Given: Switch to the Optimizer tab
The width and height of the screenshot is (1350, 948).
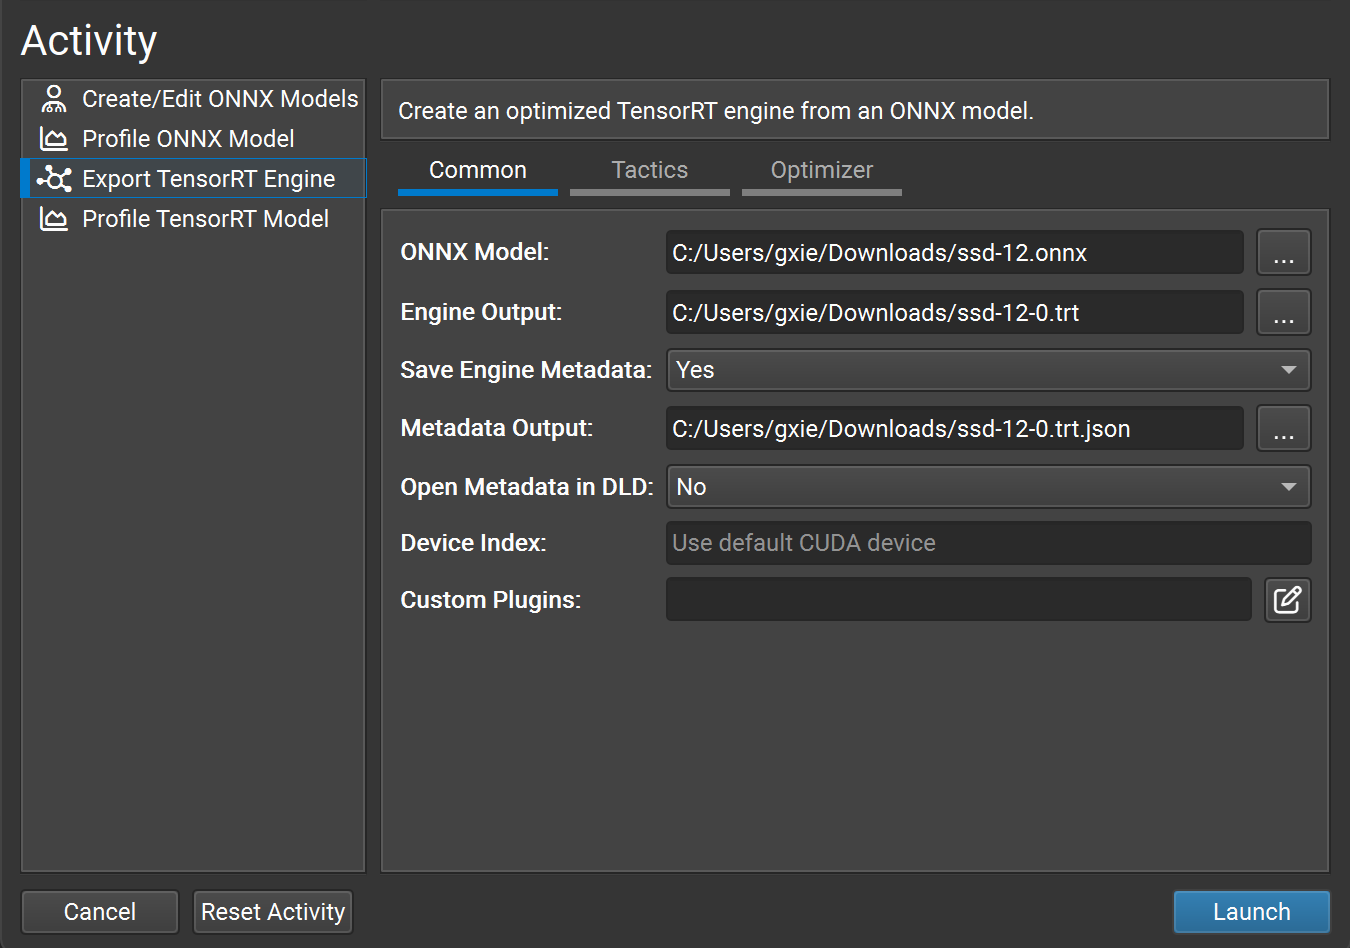Looking at the screenshot, I should pyautogui.click(x=821, y=170).
